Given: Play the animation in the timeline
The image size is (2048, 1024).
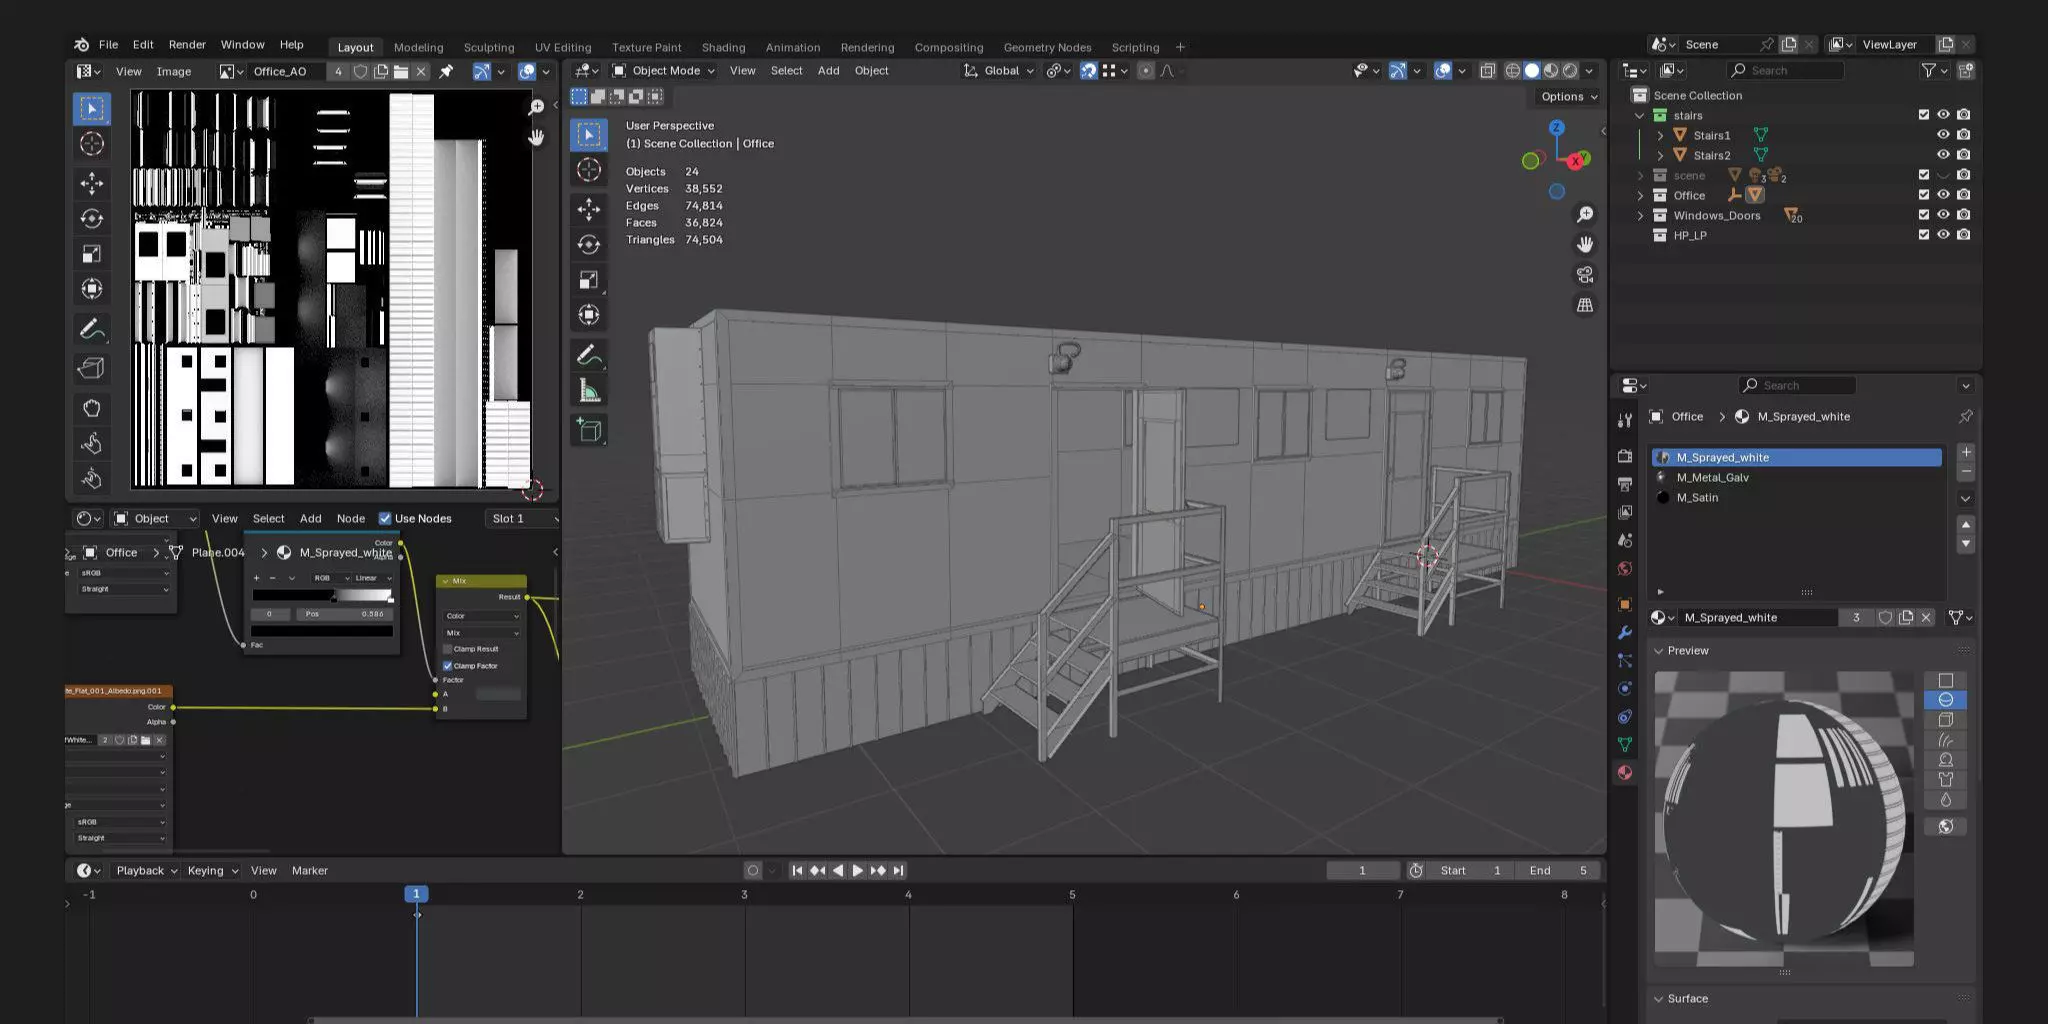Looking at the screenshot, I should coord(857,871).
